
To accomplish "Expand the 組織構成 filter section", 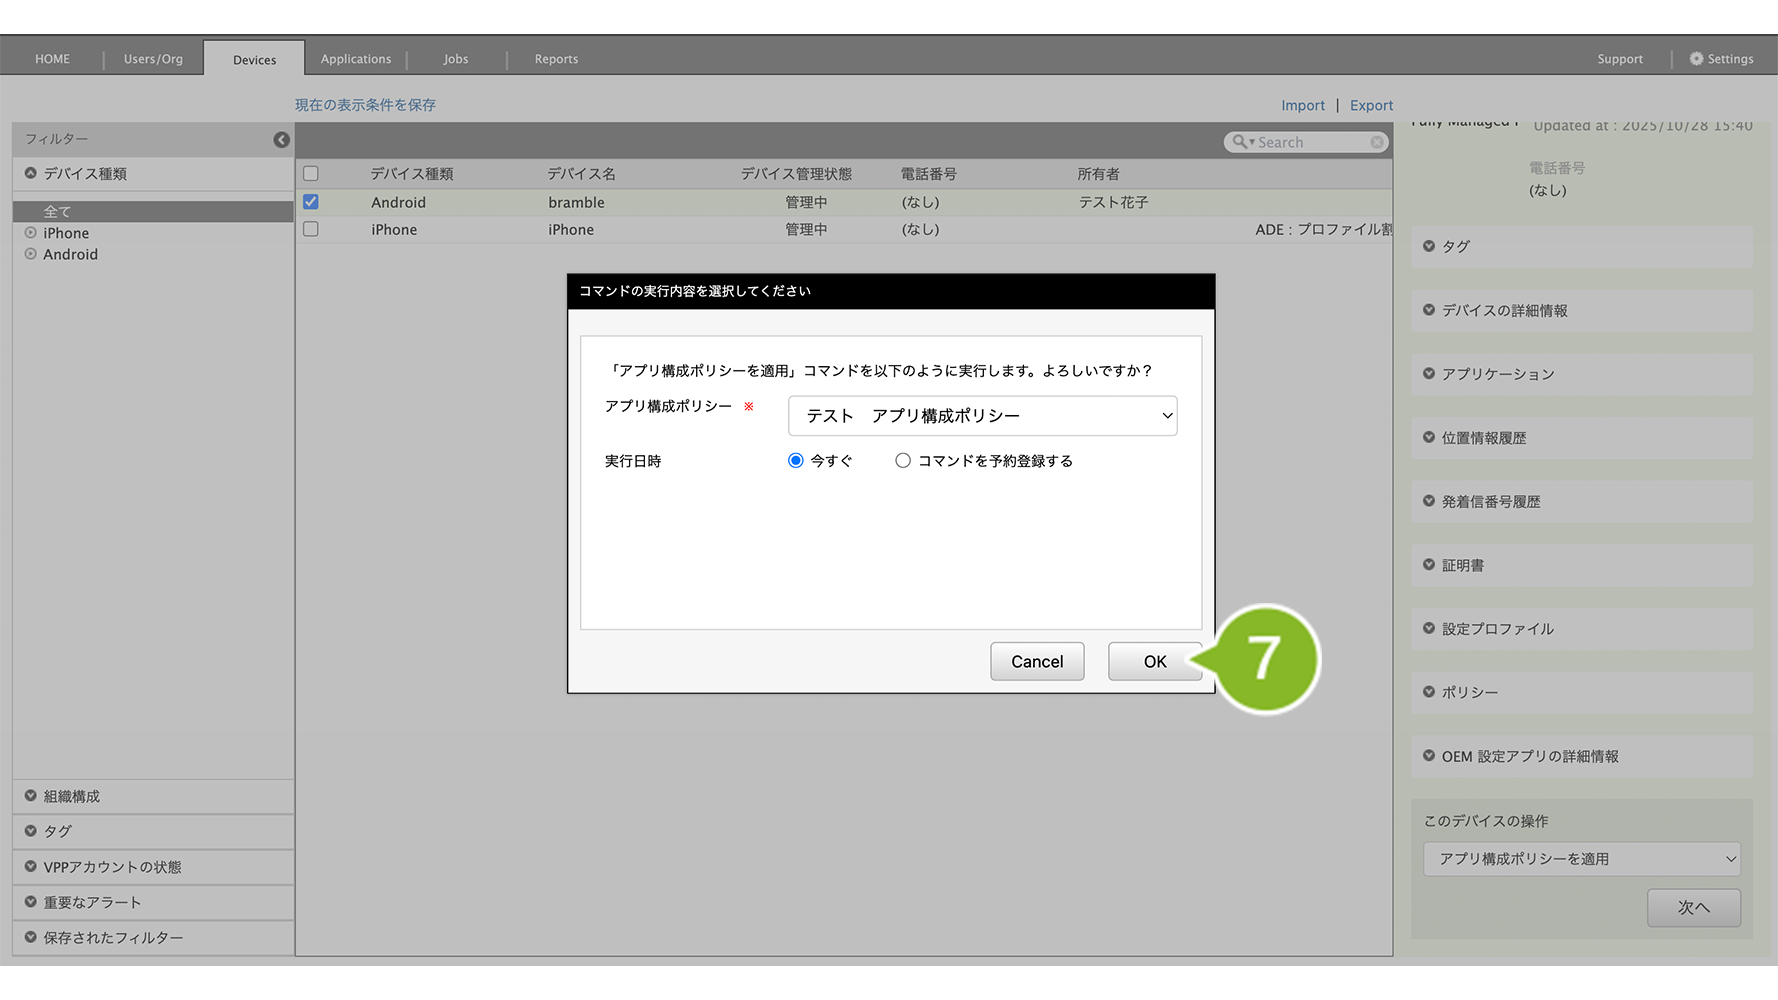I will (x=31, y=796).
